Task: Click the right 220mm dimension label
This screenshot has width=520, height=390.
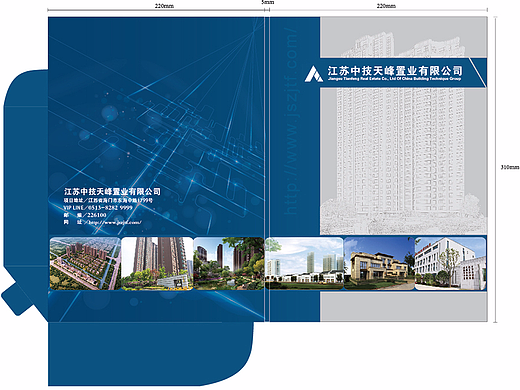Action: [x=386, y=6]
